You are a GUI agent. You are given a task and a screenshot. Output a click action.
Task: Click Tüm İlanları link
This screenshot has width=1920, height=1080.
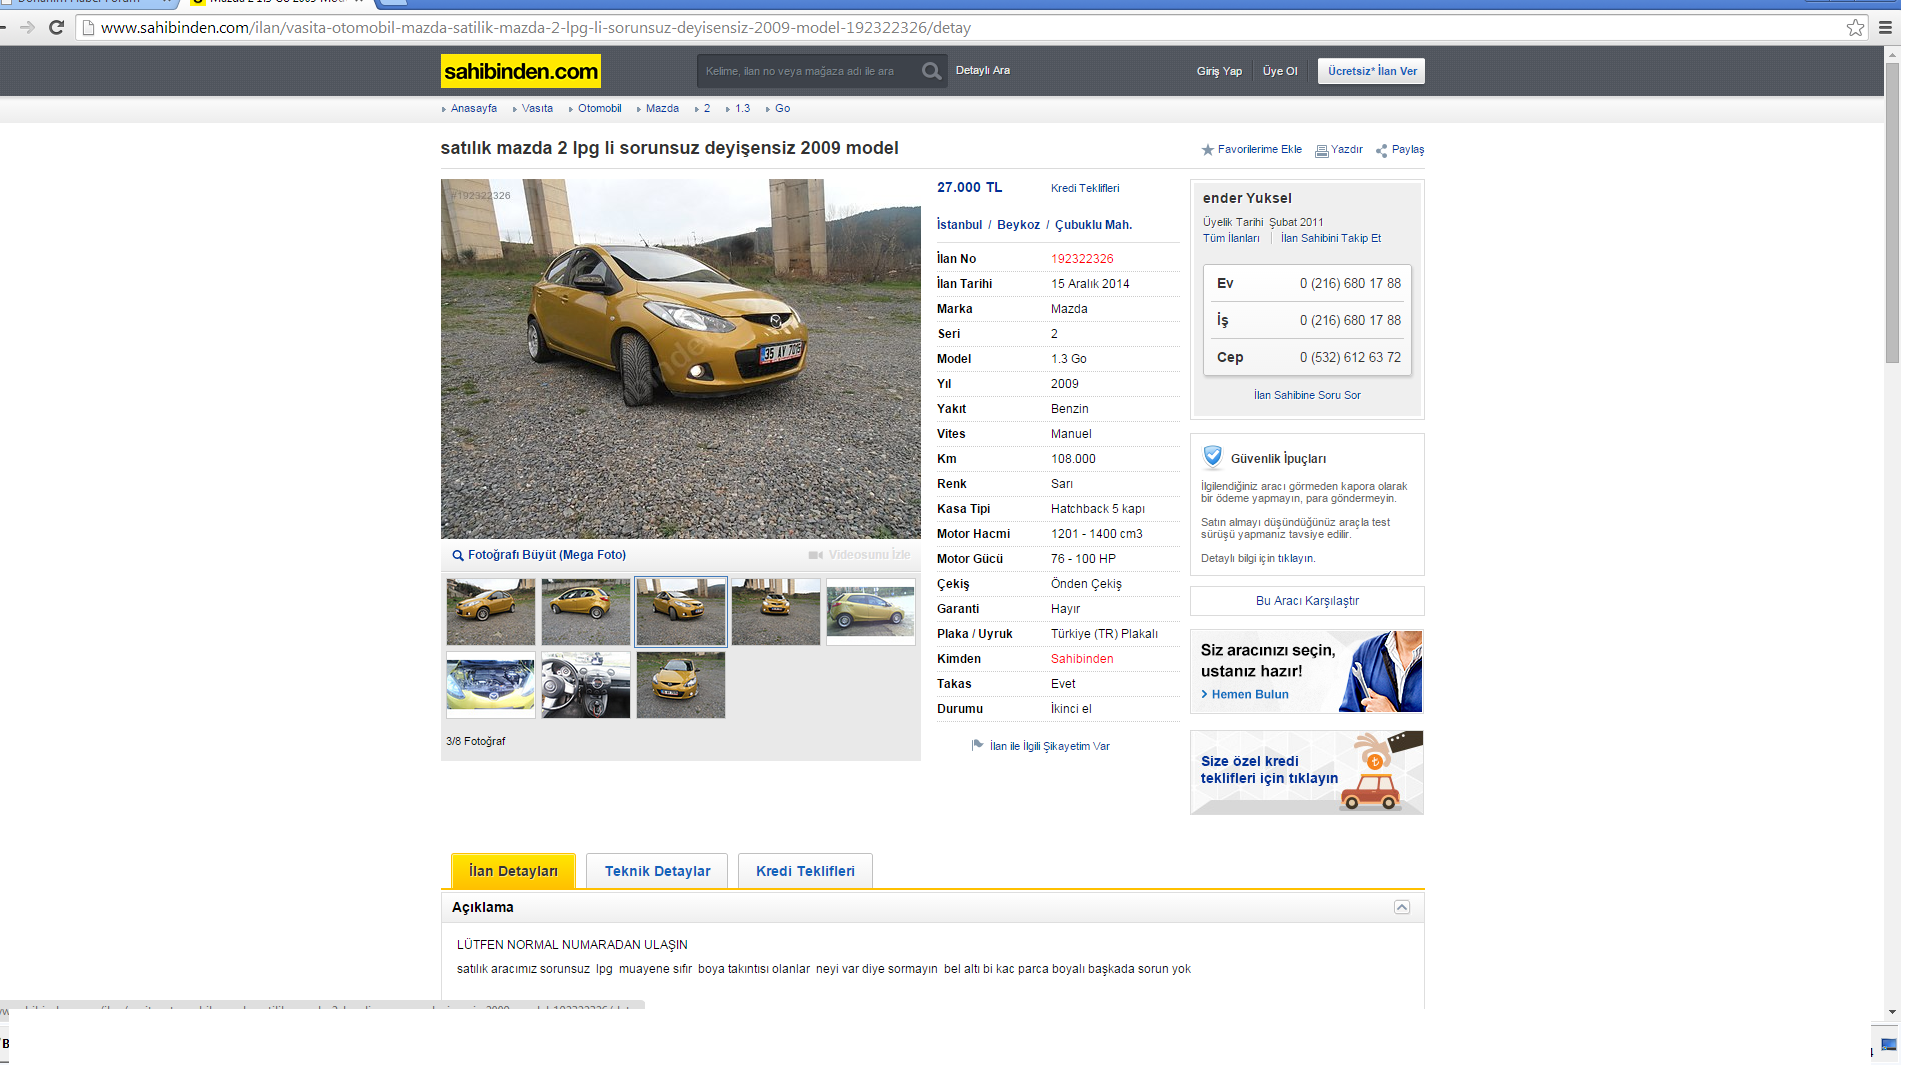coord(1231,238)
